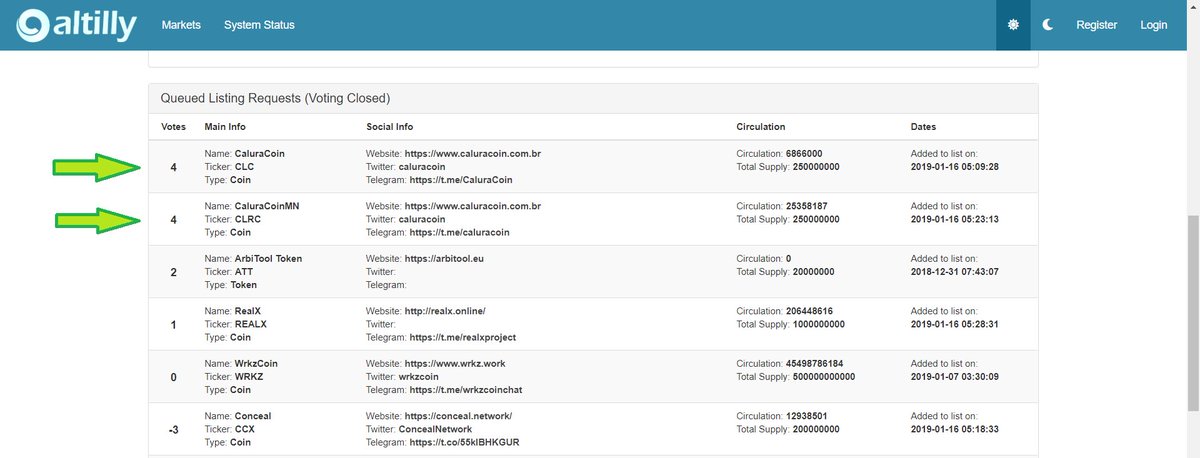The width and height of the screenshot is (1200, 458).
Task: Click the Main Info column header
Action: [225, 127]
